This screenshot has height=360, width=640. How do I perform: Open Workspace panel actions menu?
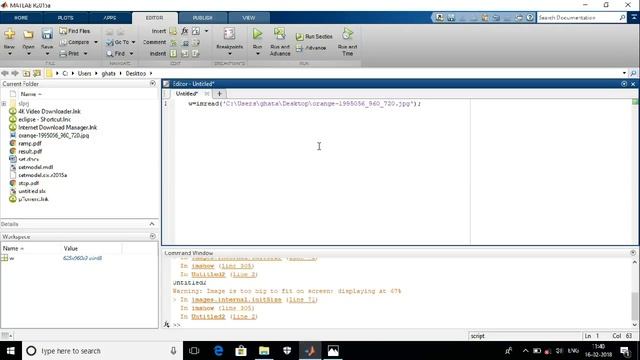(152, 236)
